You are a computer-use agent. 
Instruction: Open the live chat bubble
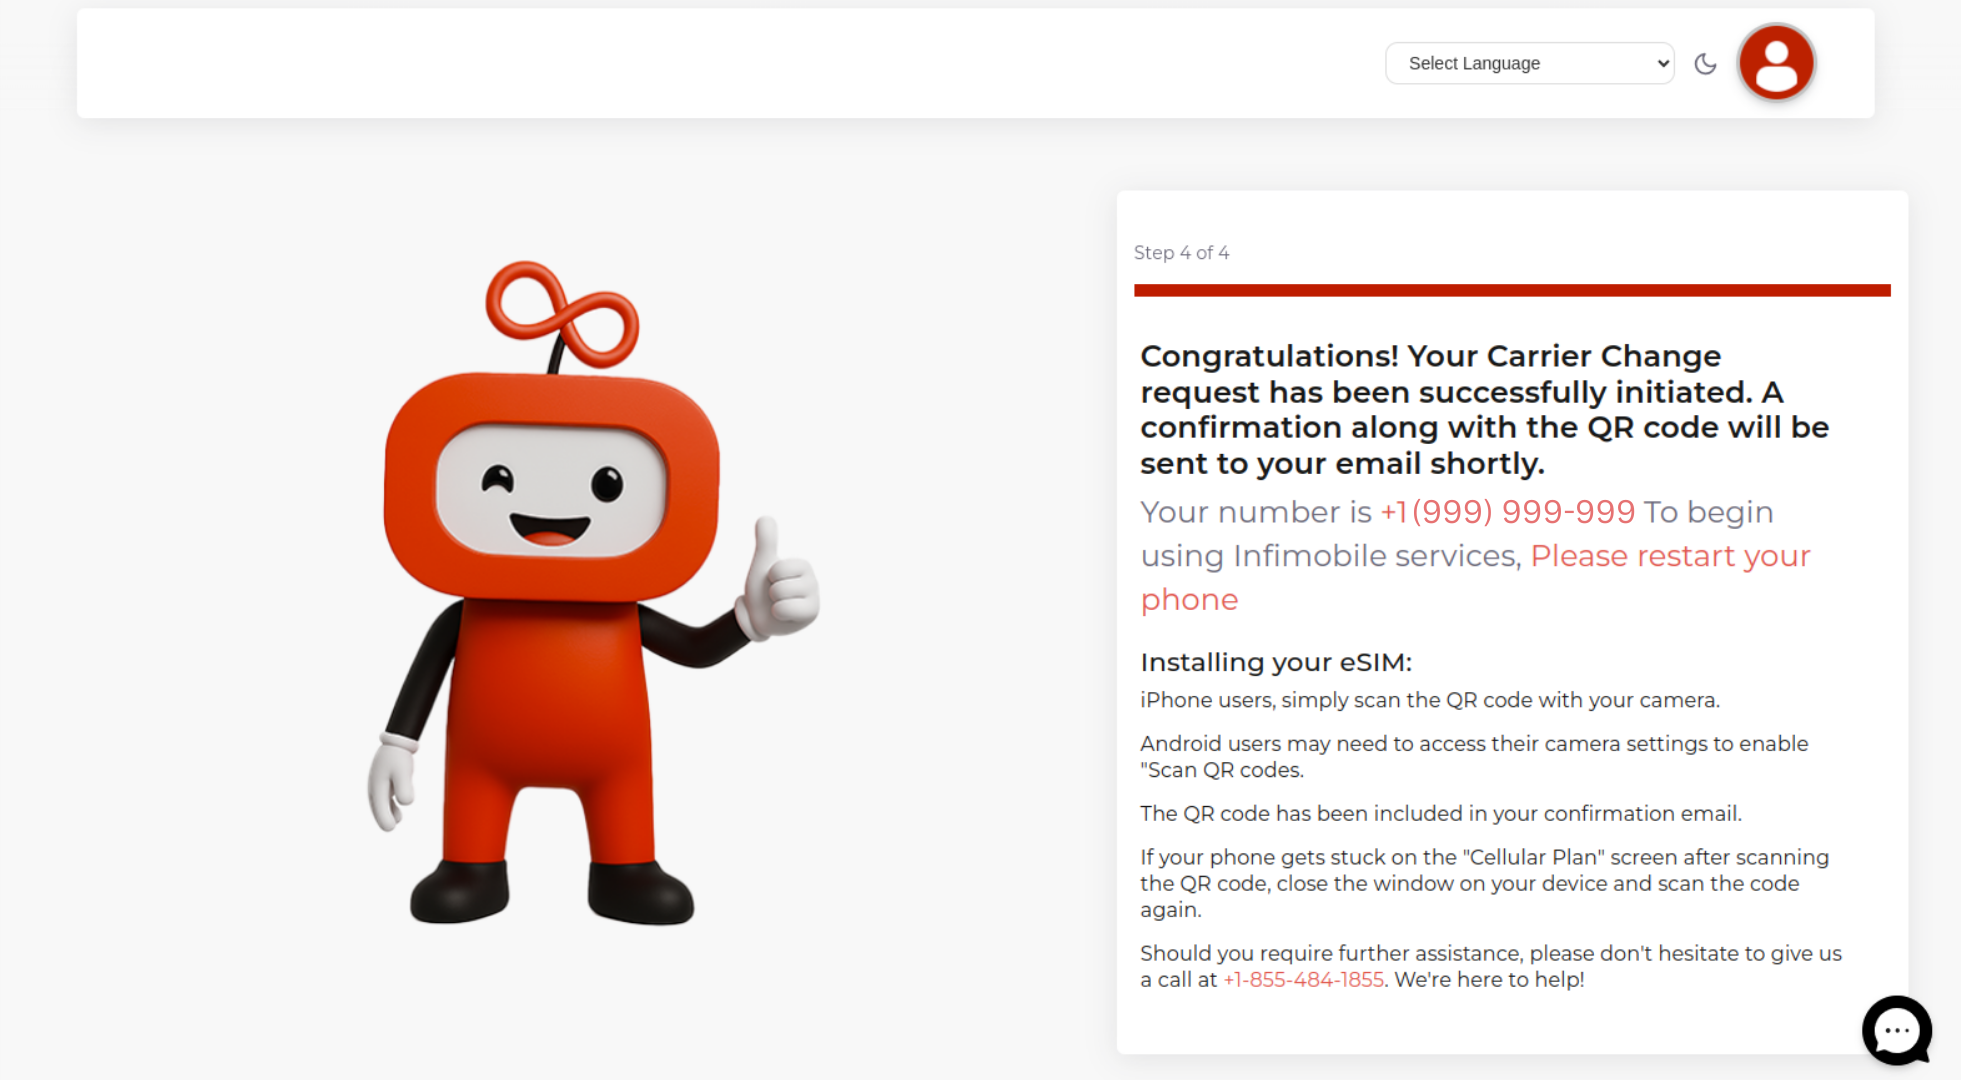(x=1896, y=1030)
